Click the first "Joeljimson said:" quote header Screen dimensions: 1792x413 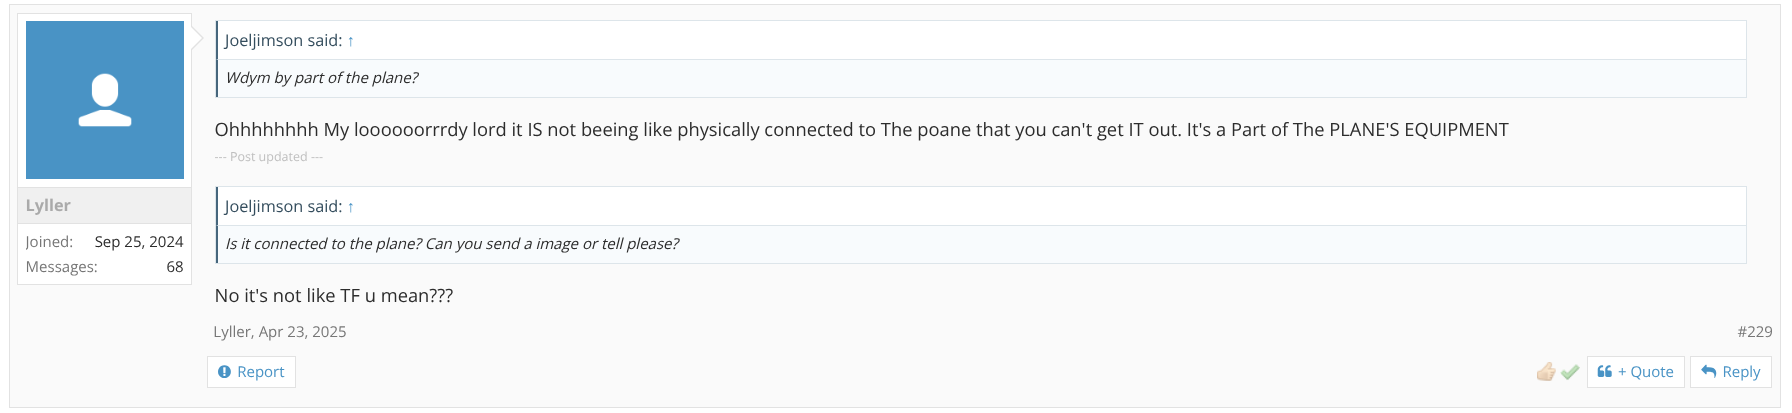pos(283,40)
